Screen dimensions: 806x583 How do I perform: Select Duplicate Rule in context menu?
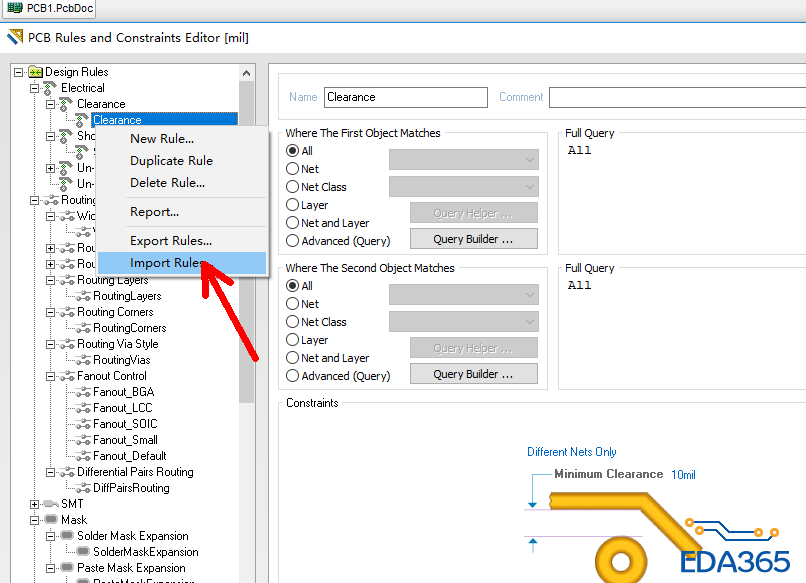coord(171,160)
